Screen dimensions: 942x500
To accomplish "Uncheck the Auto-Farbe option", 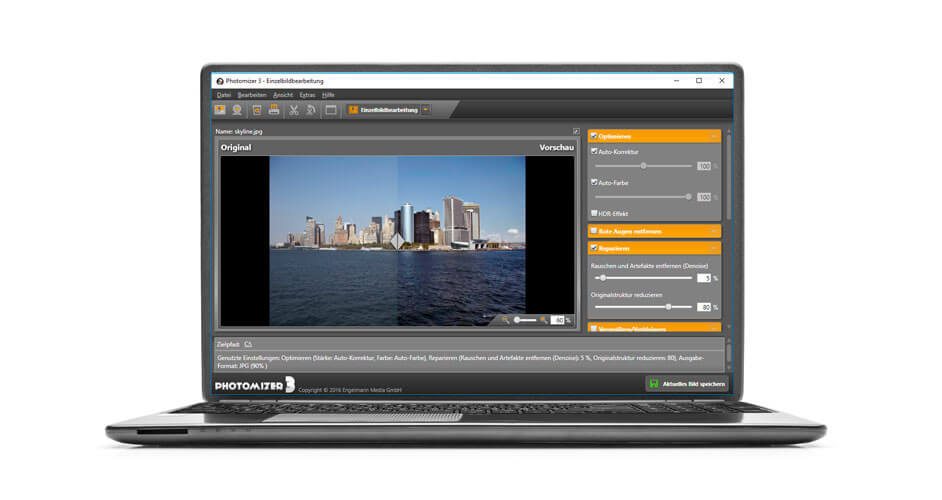I will click(x=594, y=182).
